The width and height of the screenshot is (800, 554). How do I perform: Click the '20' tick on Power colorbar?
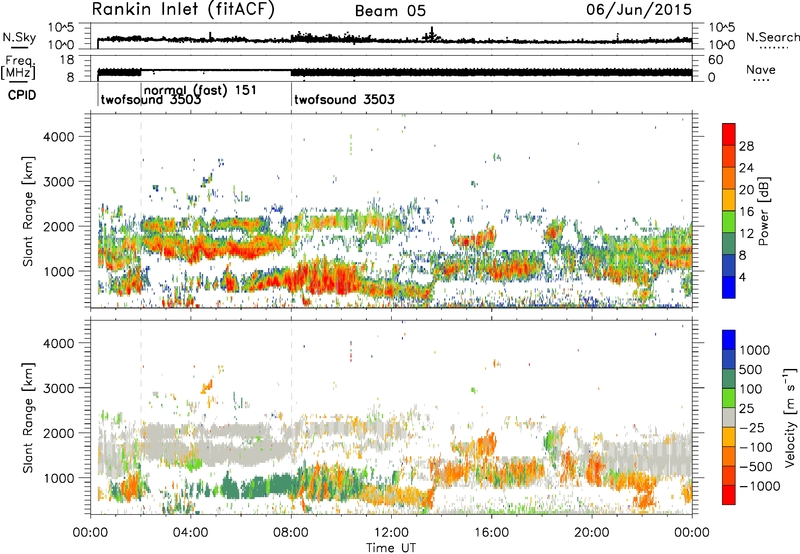[x=746, y=190]
